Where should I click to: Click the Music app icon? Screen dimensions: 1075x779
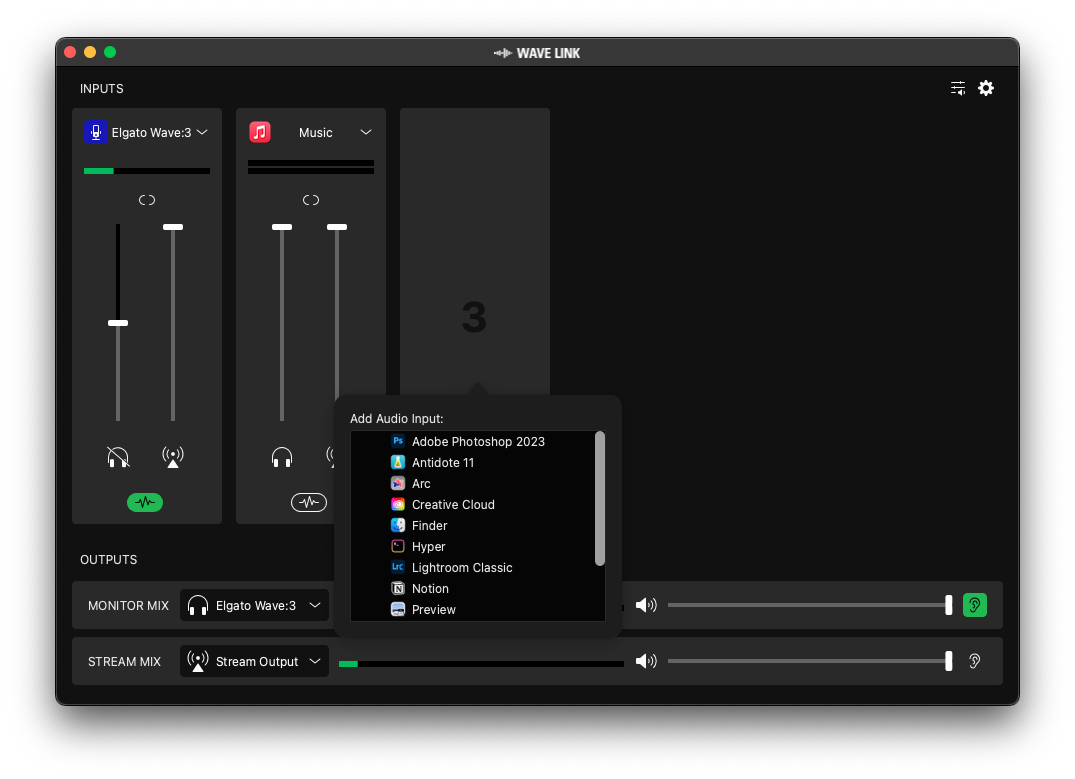point(260,132)
